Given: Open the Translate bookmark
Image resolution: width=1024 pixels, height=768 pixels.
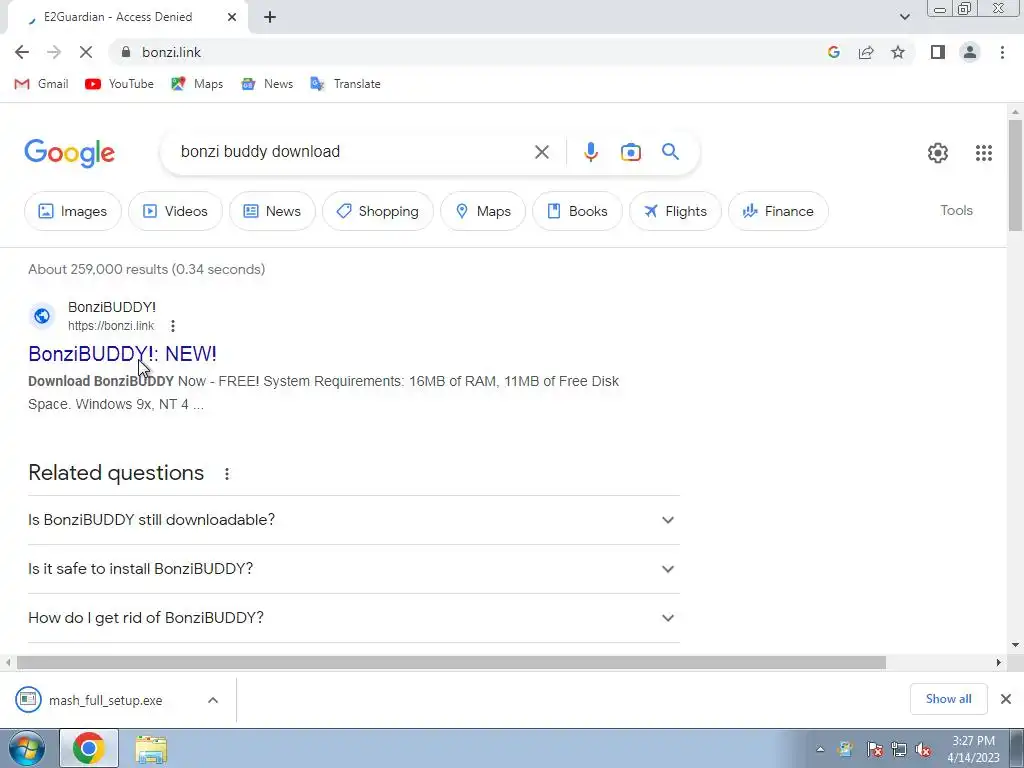Looking at the screenshot, I should [345, 84].
